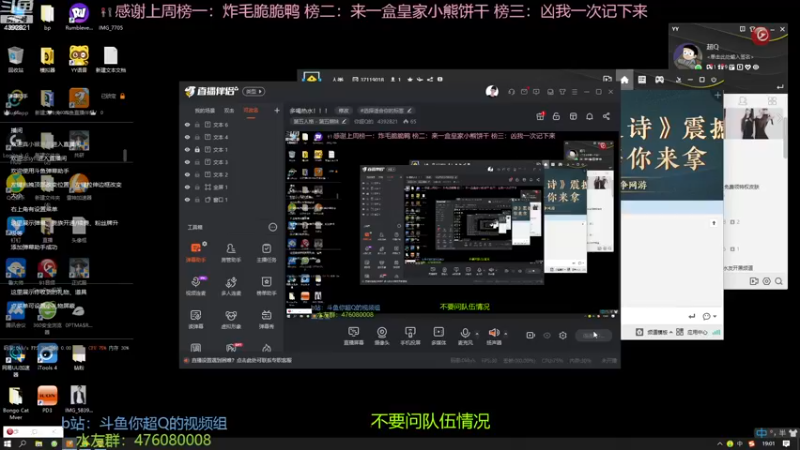Click the hashtag tag selector beside title
Image resolution: width=800 pixels, height=450 pixels.
coord(386,110)
